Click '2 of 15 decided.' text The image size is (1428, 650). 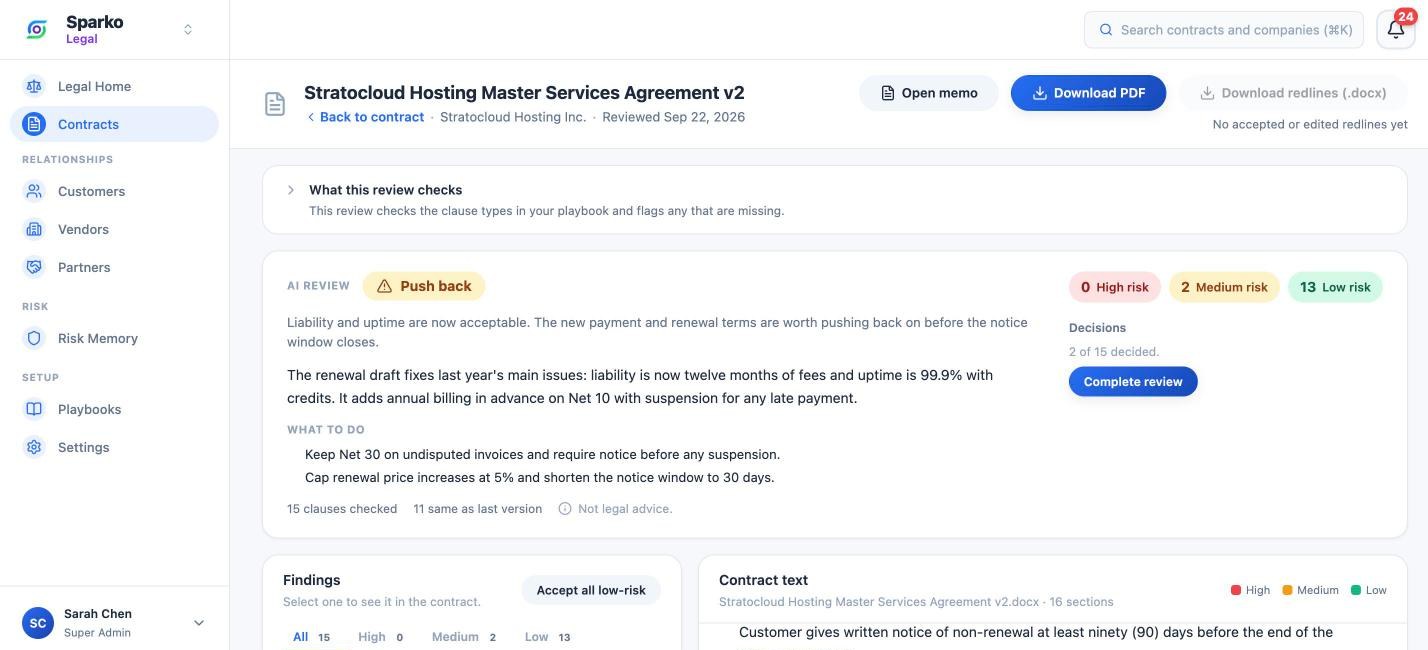coord(1114,352)
